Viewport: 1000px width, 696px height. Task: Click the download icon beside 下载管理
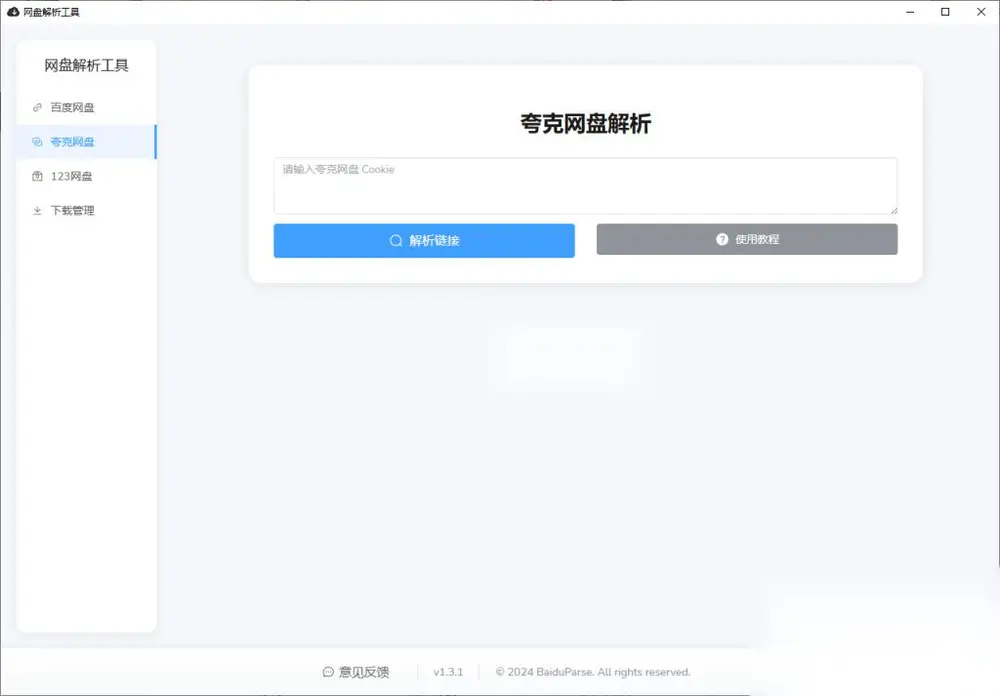37,211
